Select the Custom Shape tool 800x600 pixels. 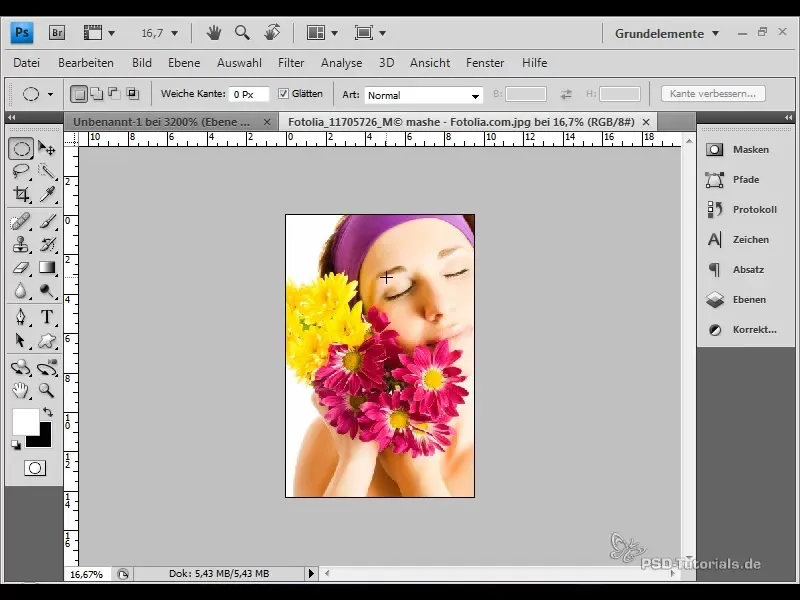click(x=47, y=340)
